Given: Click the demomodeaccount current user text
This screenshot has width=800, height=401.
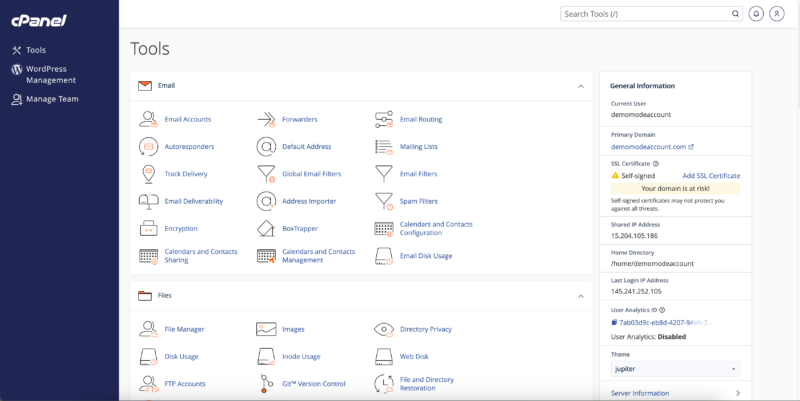Looking at the screenshot, I should 641,115.
